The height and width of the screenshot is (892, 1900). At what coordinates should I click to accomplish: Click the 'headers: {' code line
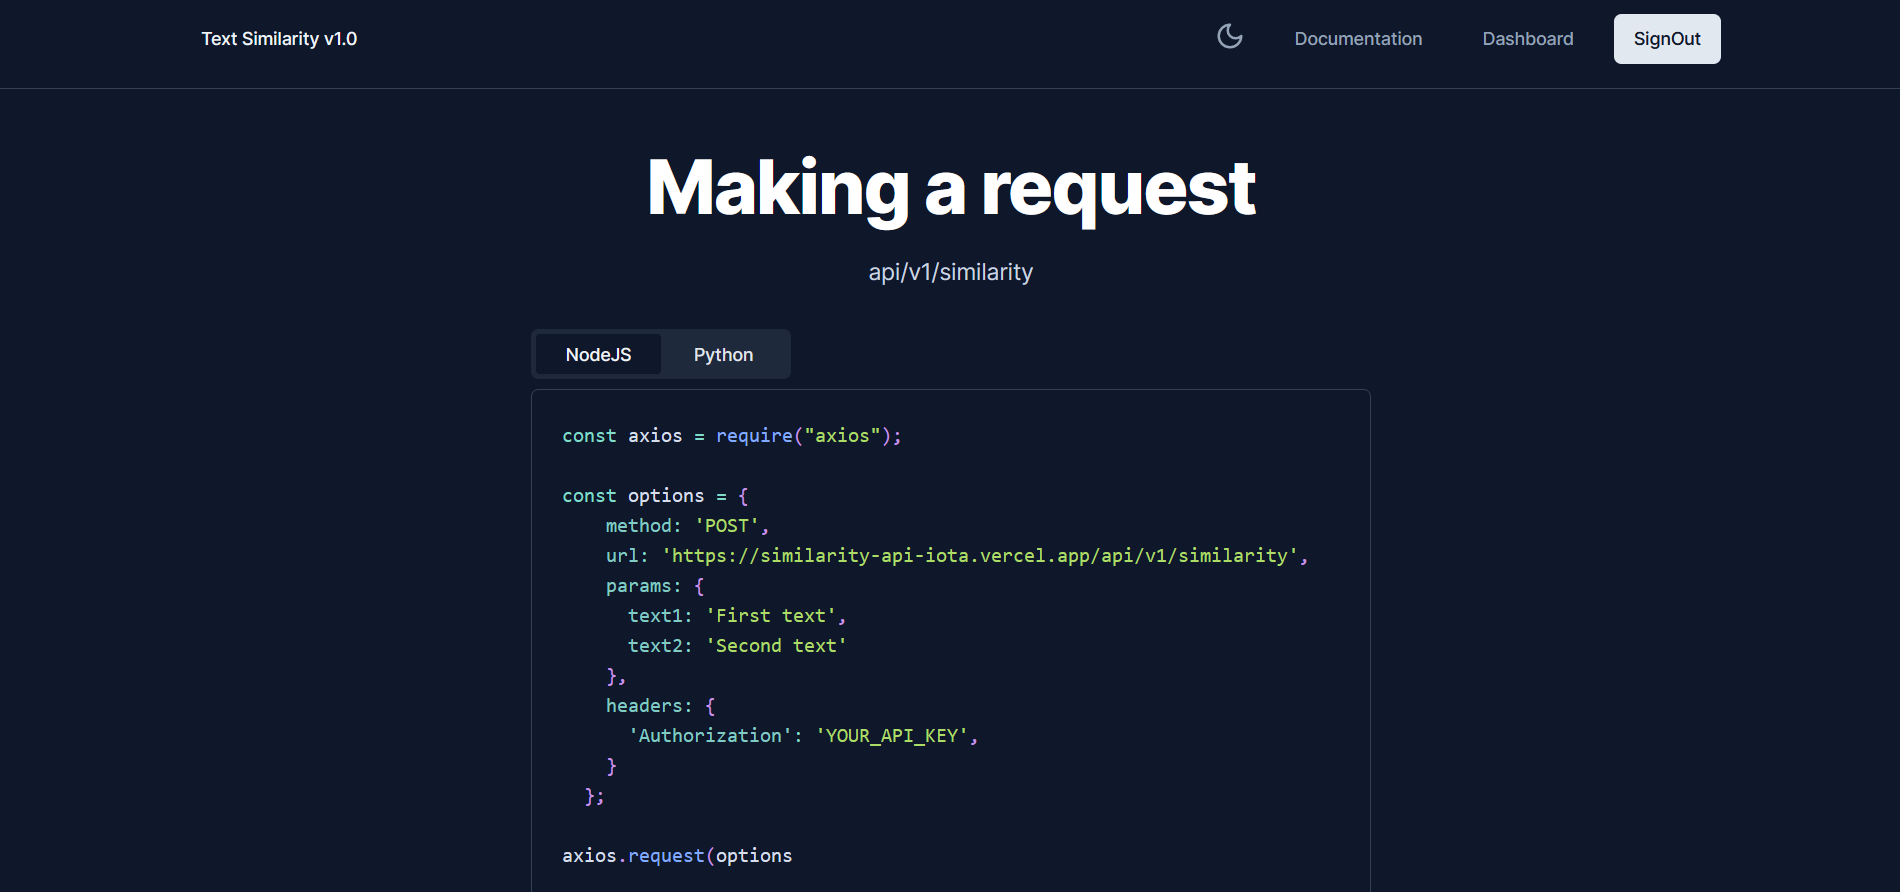660,706
